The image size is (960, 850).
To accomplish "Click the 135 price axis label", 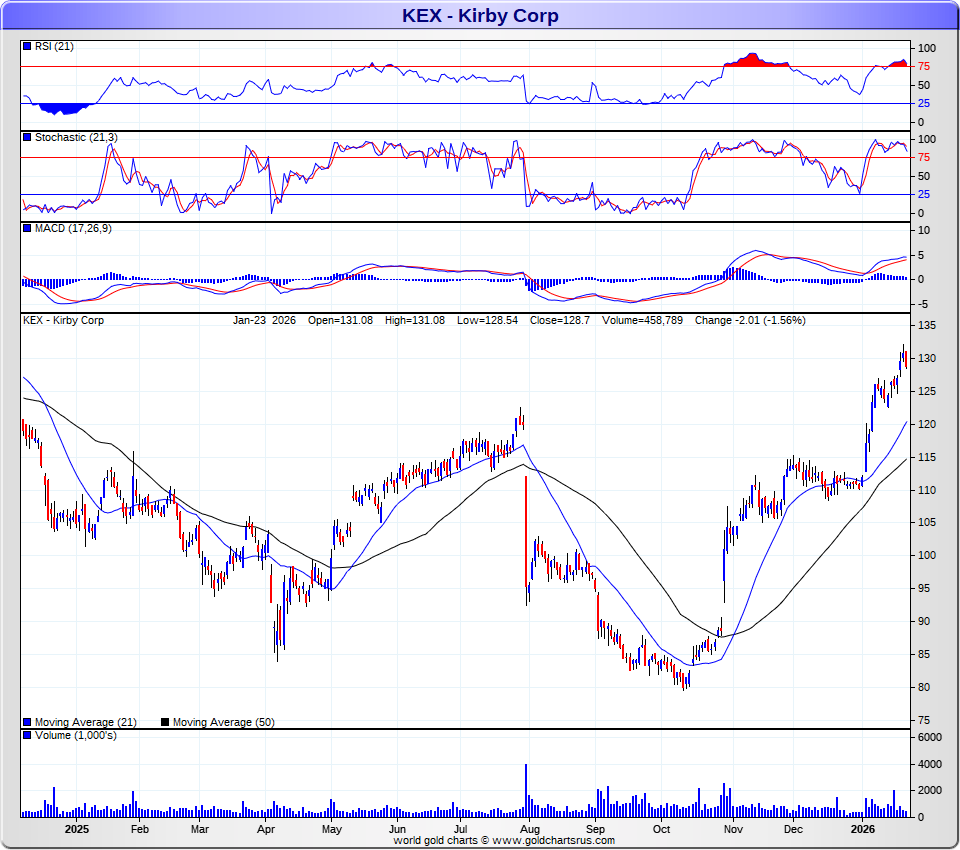I will click(927, 325).
